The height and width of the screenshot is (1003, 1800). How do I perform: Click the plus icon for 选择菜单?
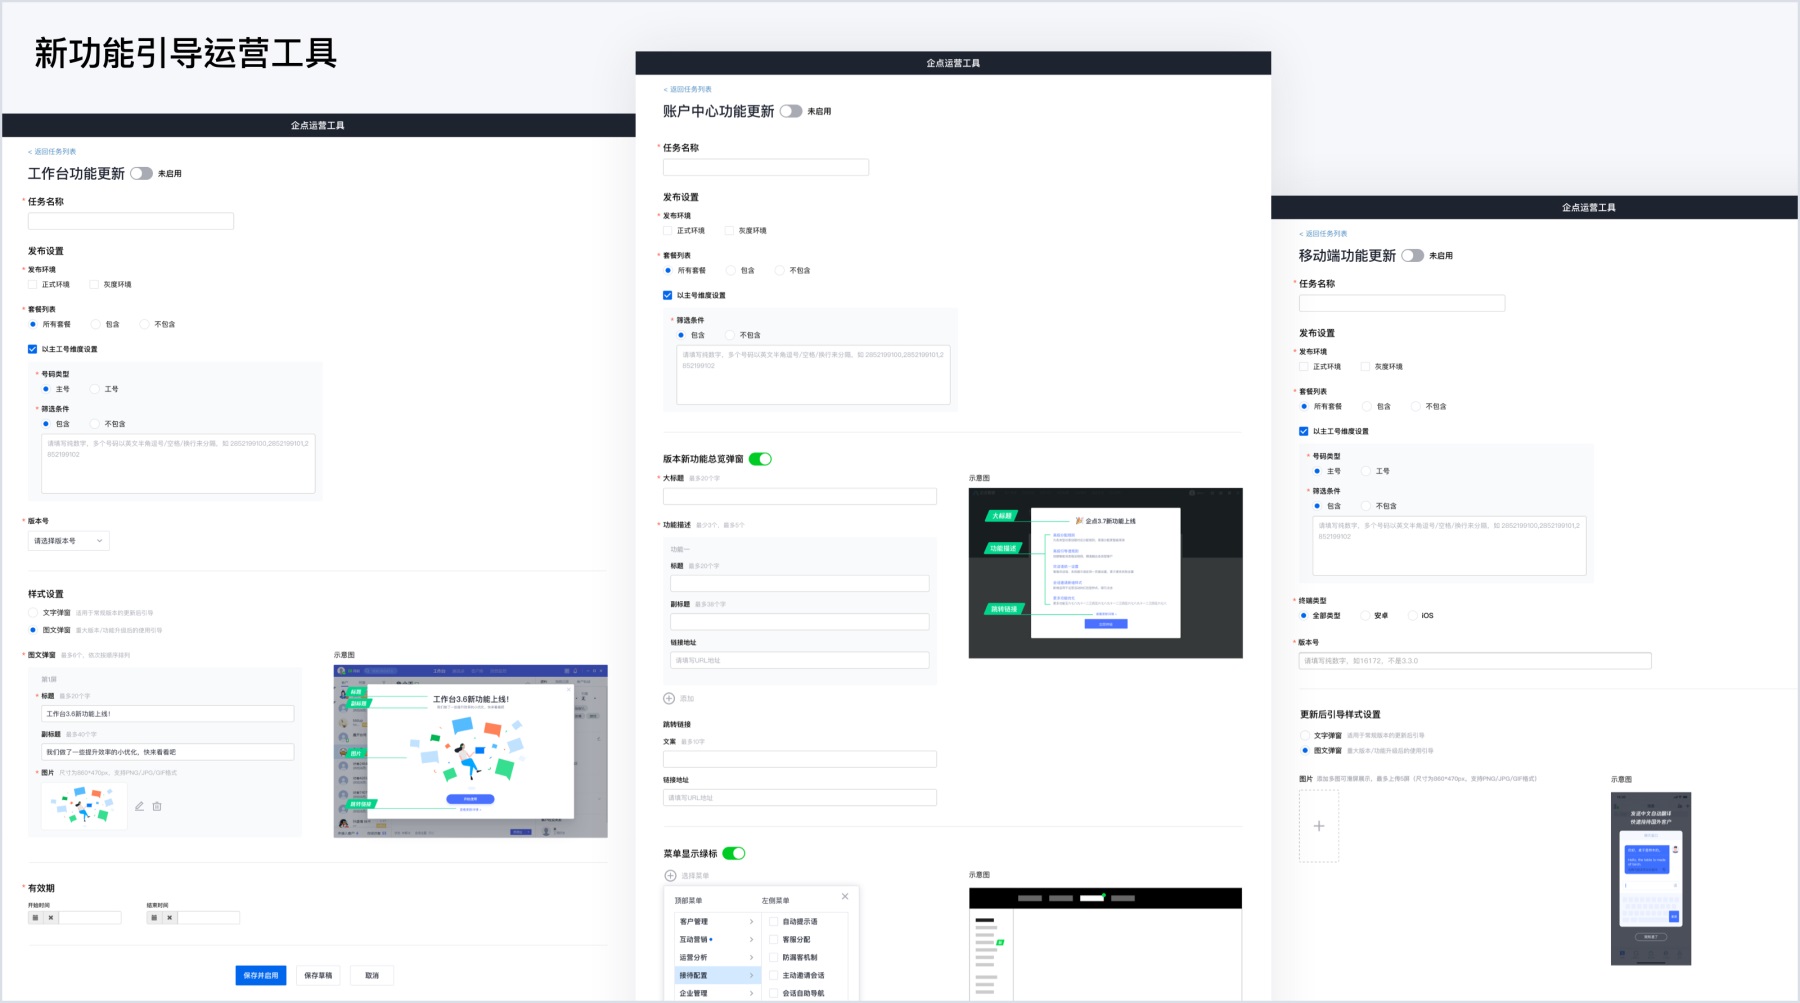(670, 875)
